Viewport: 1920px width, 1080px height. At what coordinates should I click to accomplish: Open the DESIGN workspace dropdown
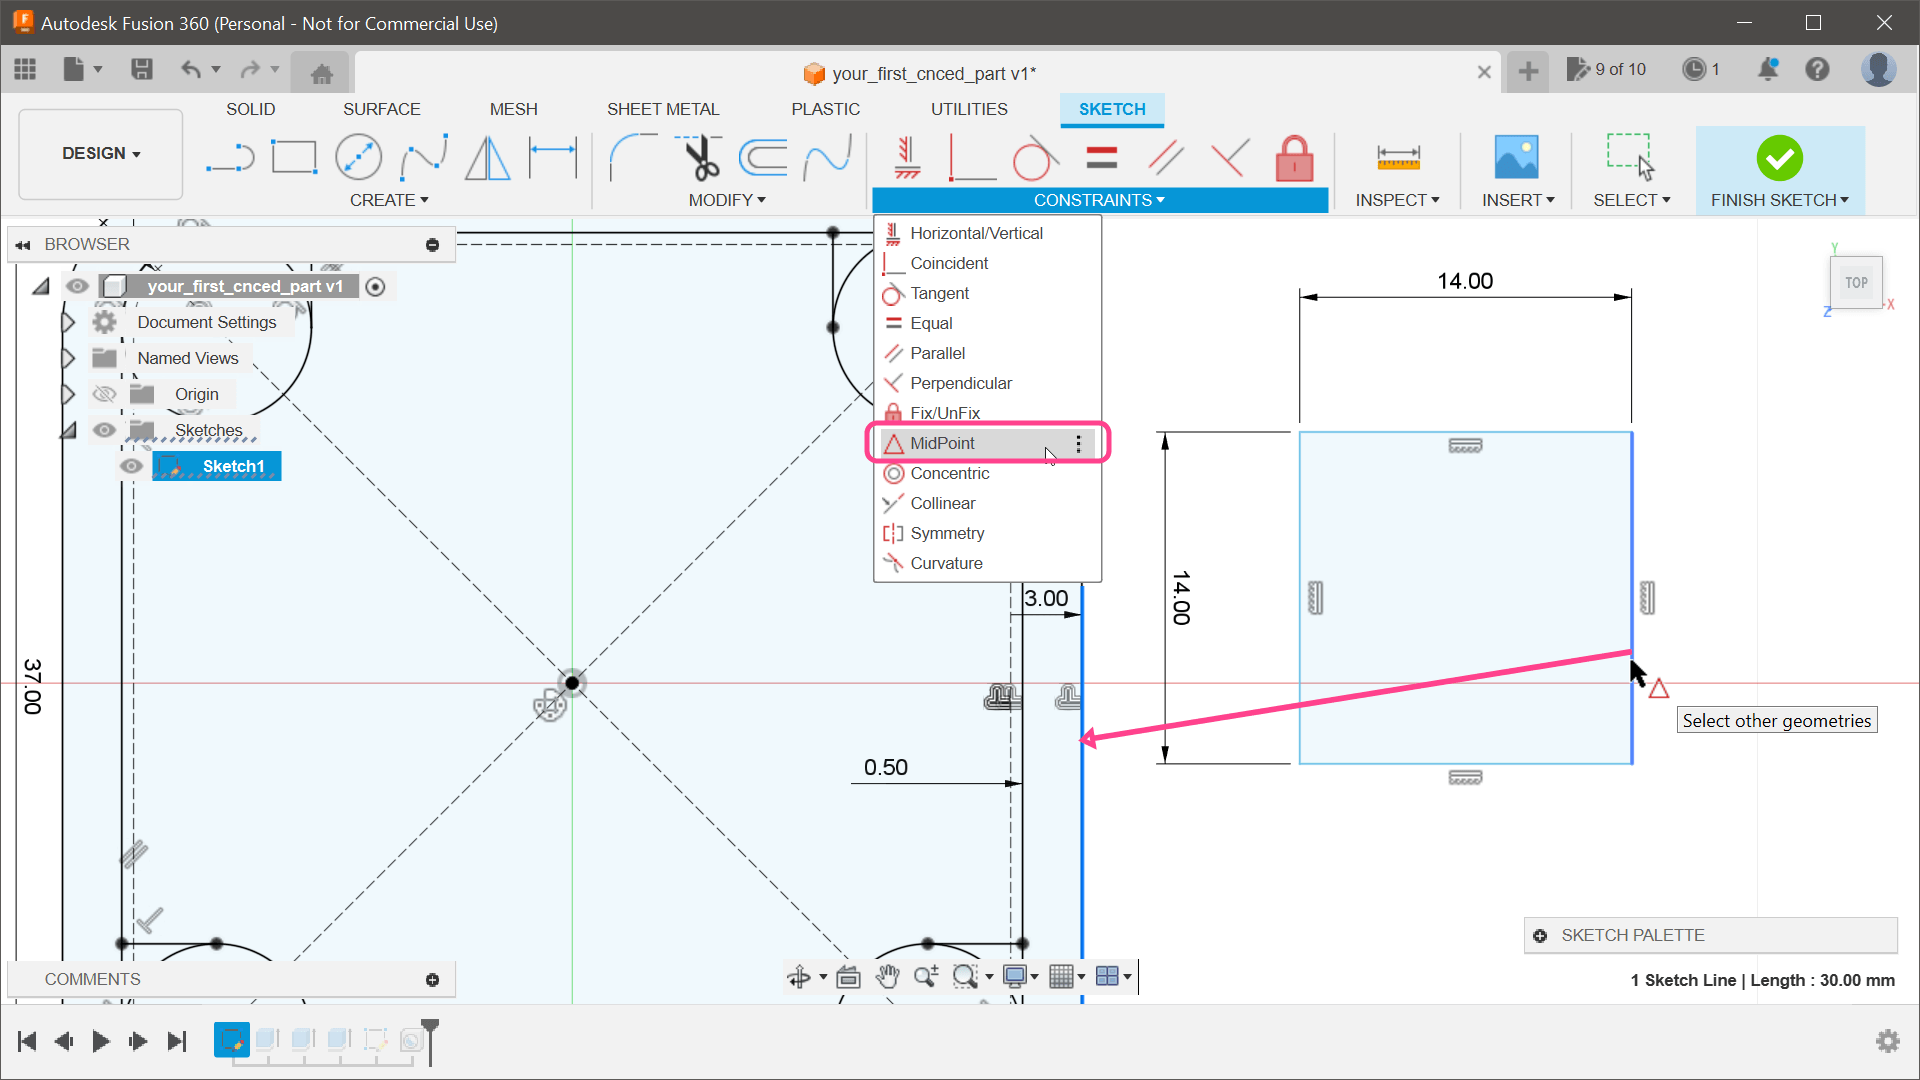coord(101,154)
